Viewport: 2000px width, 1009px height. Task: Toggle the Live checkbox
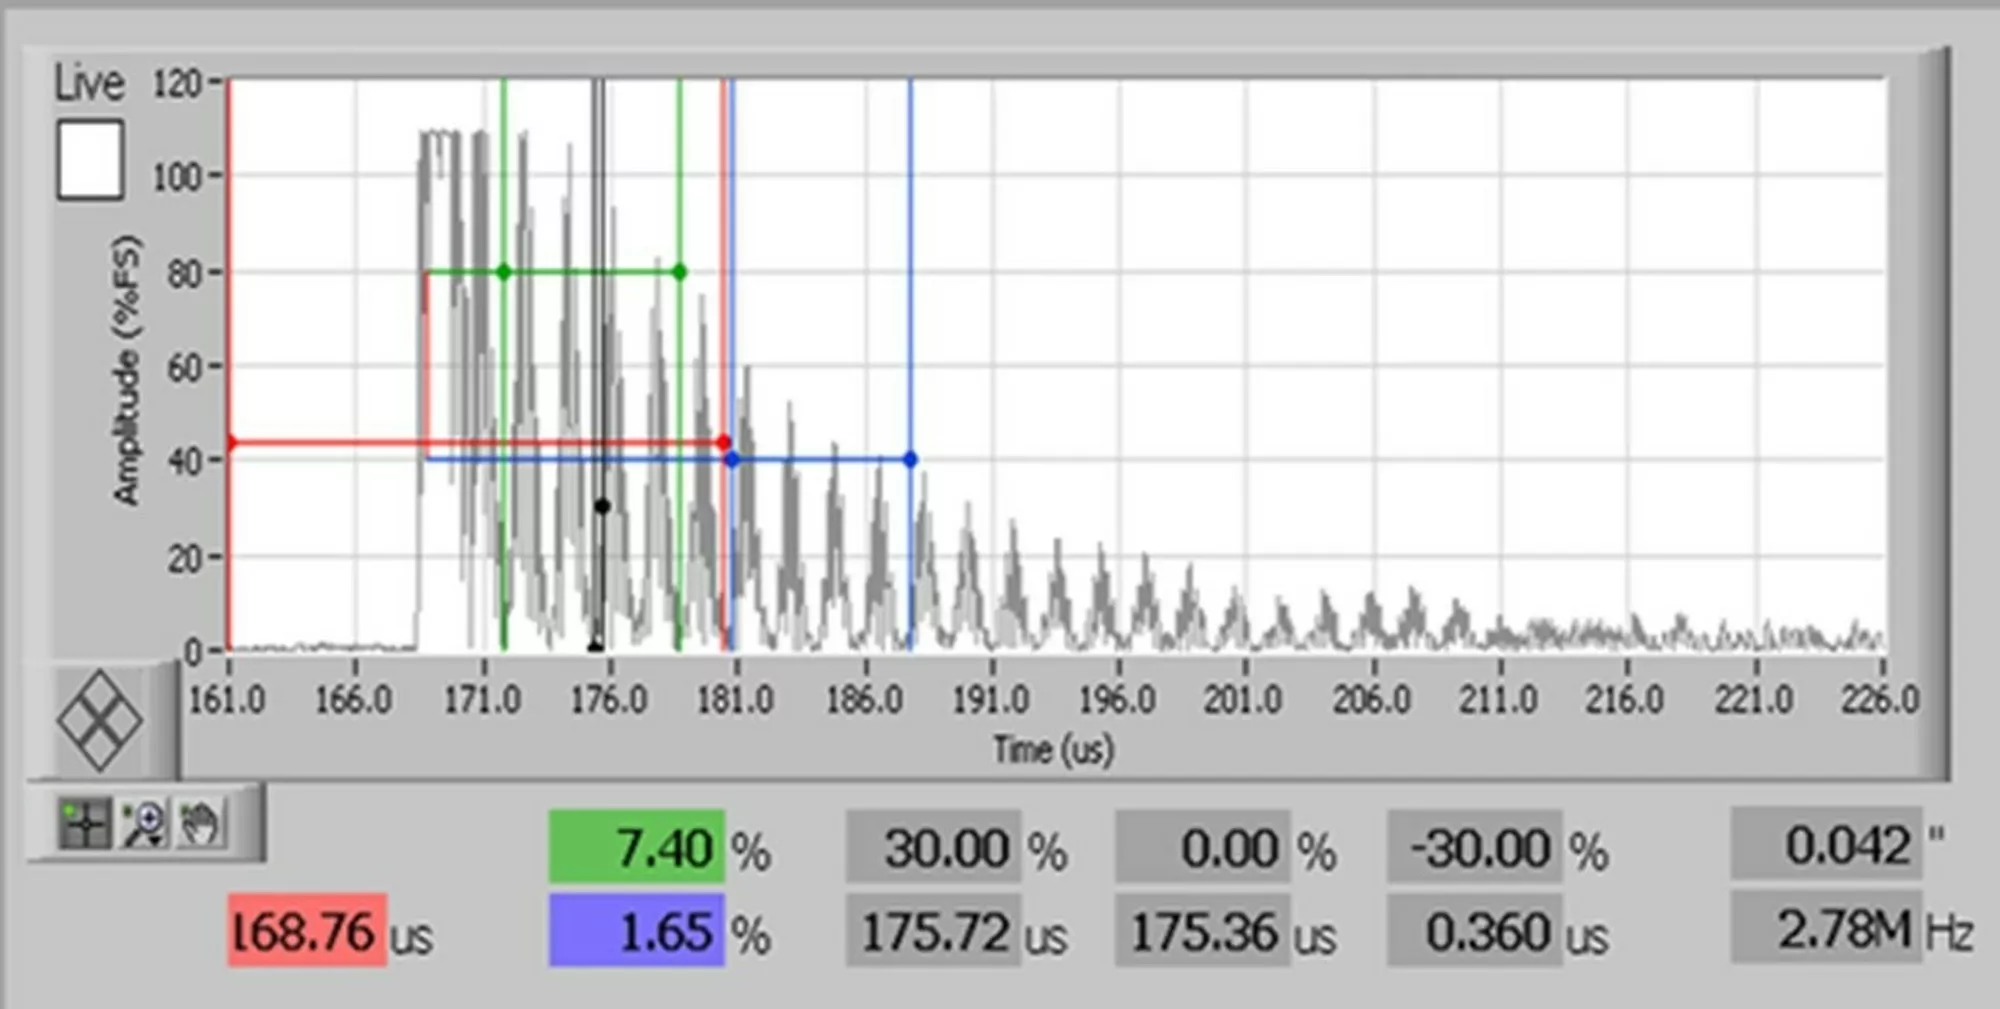pos(90,160)
